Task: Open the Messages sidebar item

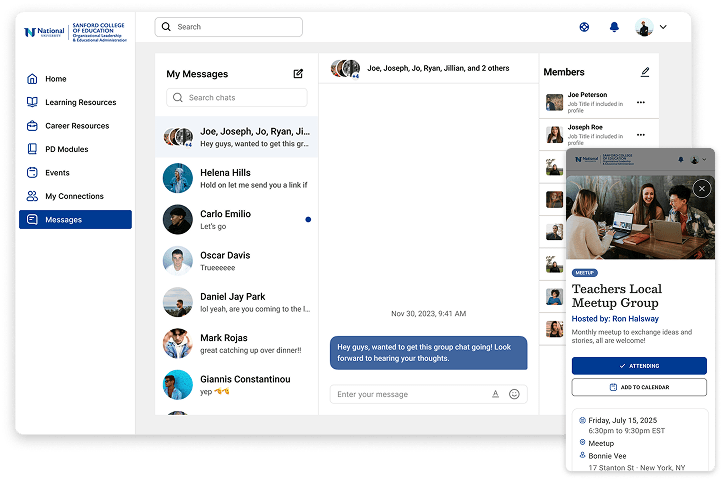Action: coord(75,220)
